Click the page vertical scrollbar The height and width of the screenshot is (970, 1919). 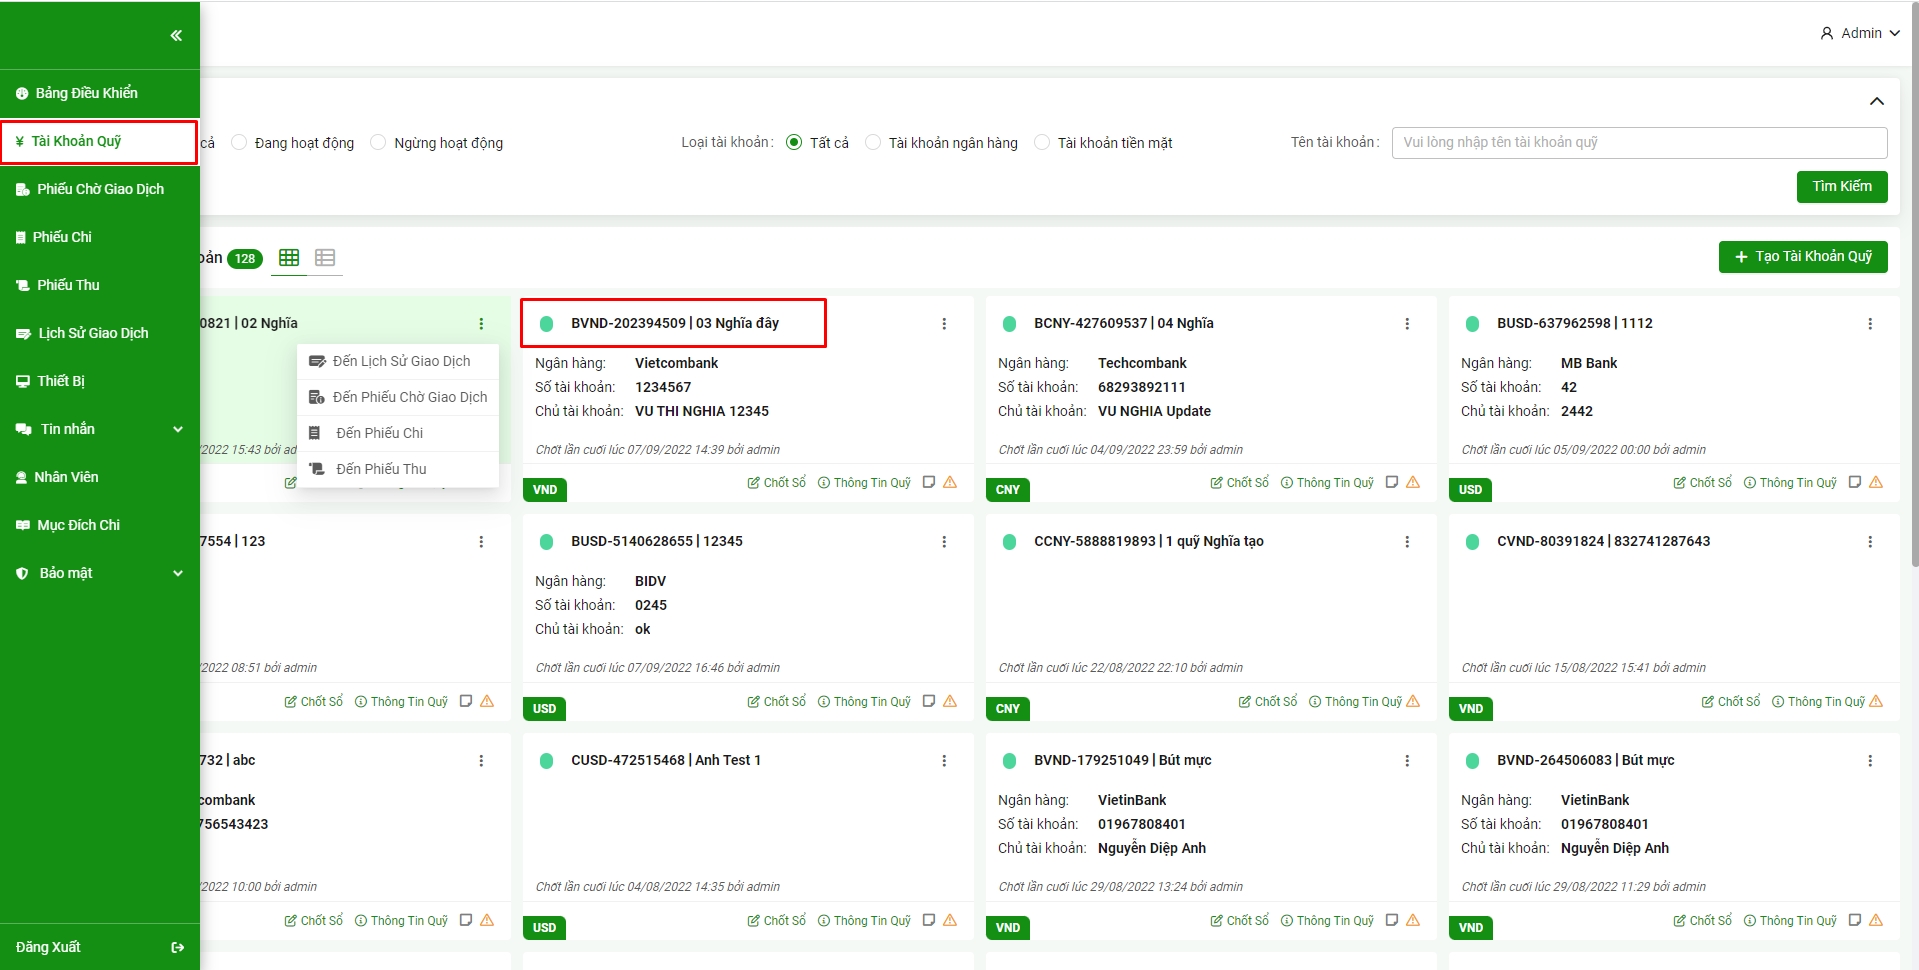click(x=1914, y=300)
